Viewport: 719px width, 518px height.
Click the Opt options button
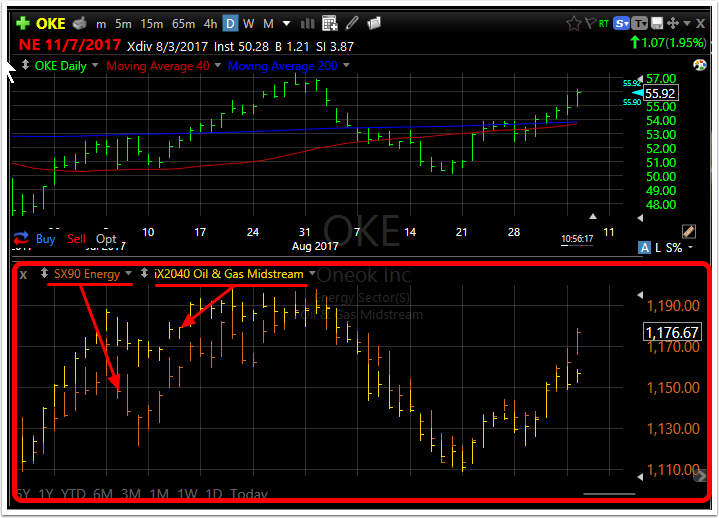[x=106, y=239]
